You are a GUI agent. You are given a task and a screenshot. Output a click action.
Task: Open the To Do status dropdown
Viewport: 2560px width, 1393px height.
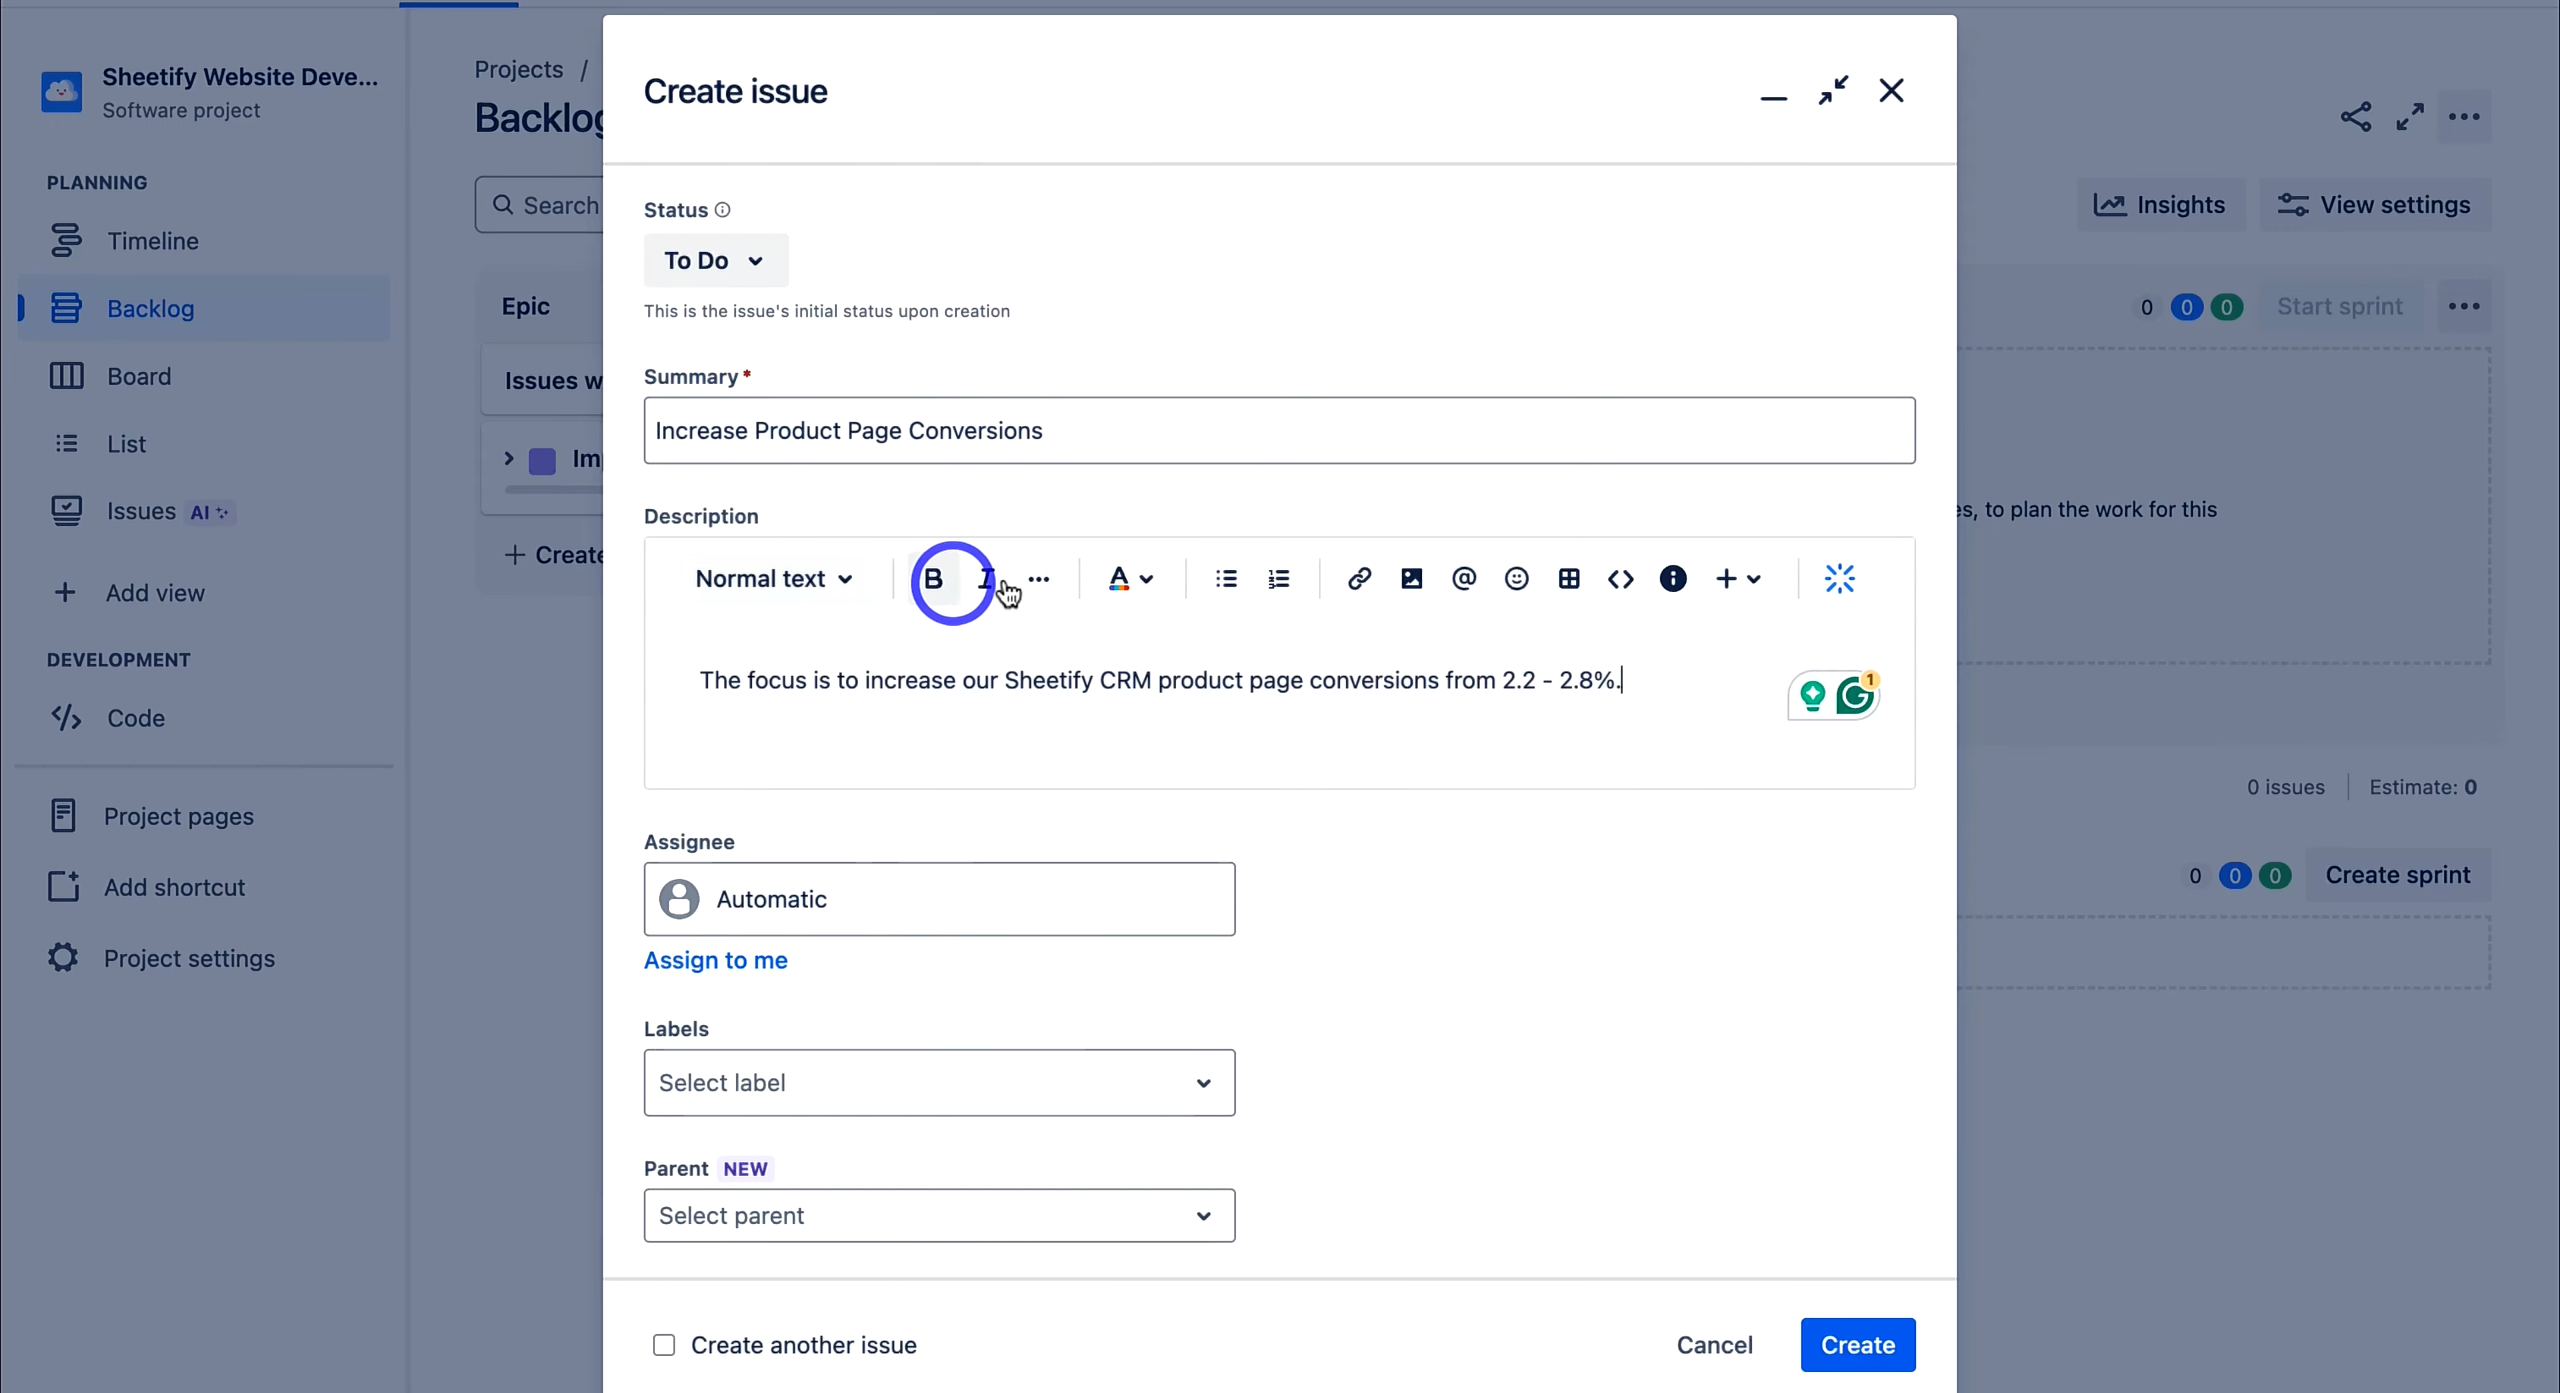click(715, 261)
